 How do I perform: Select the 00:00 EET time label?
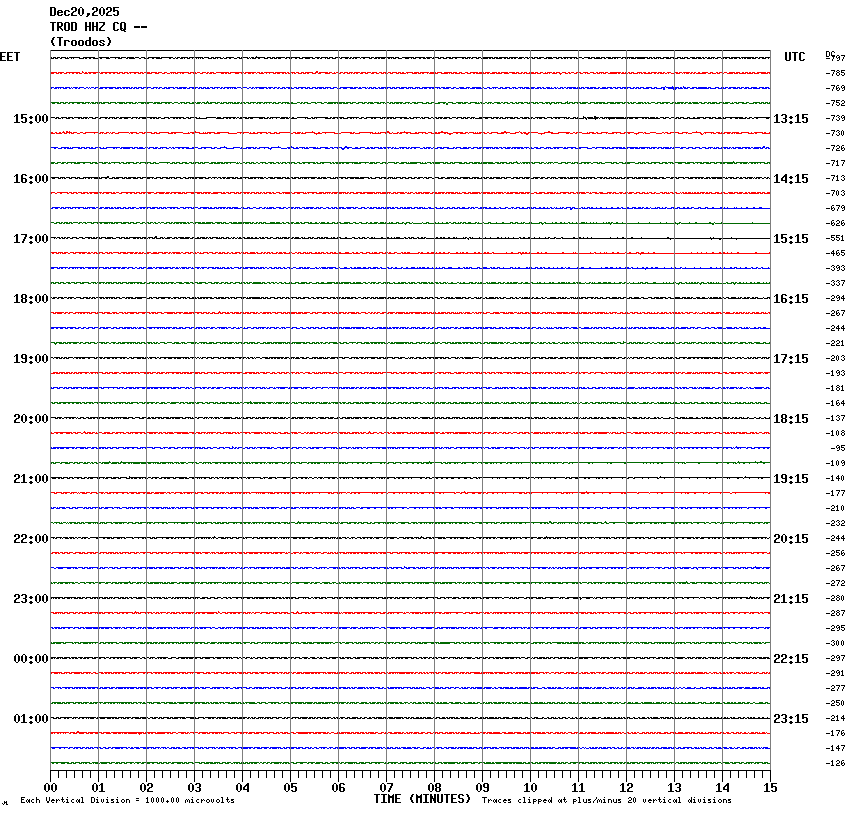click(30, 659)
